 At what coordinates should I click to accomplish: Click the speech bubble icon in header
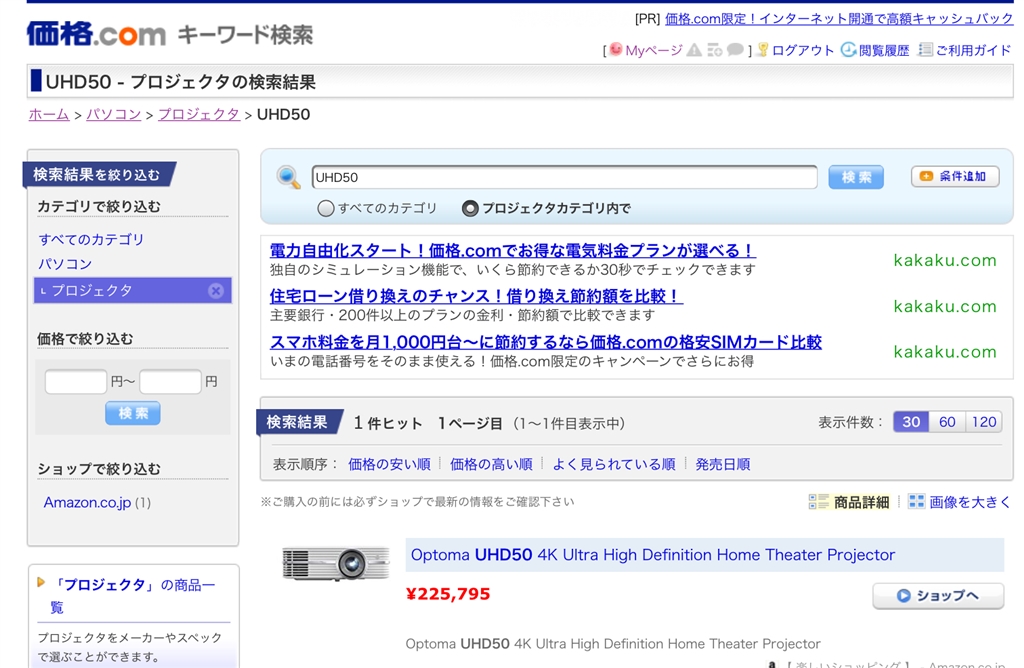[x=735, y=50]
